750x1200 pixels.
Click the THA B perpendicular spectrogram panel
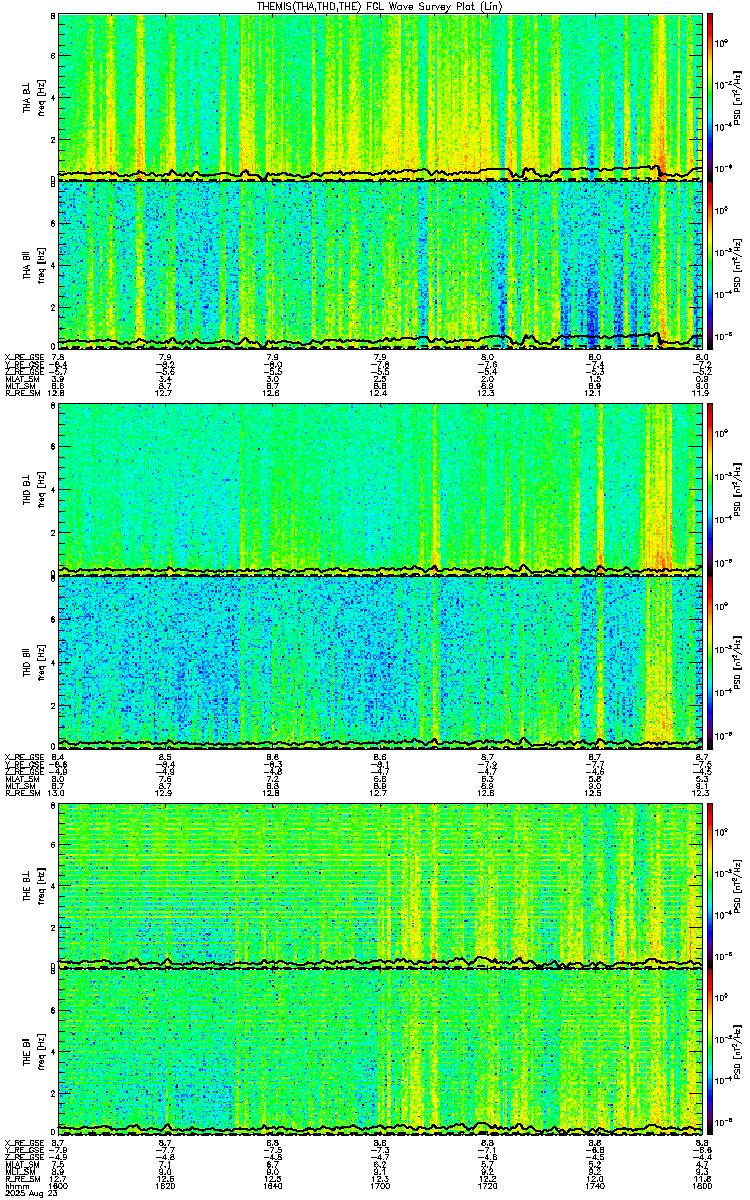(x=380, y=96)
